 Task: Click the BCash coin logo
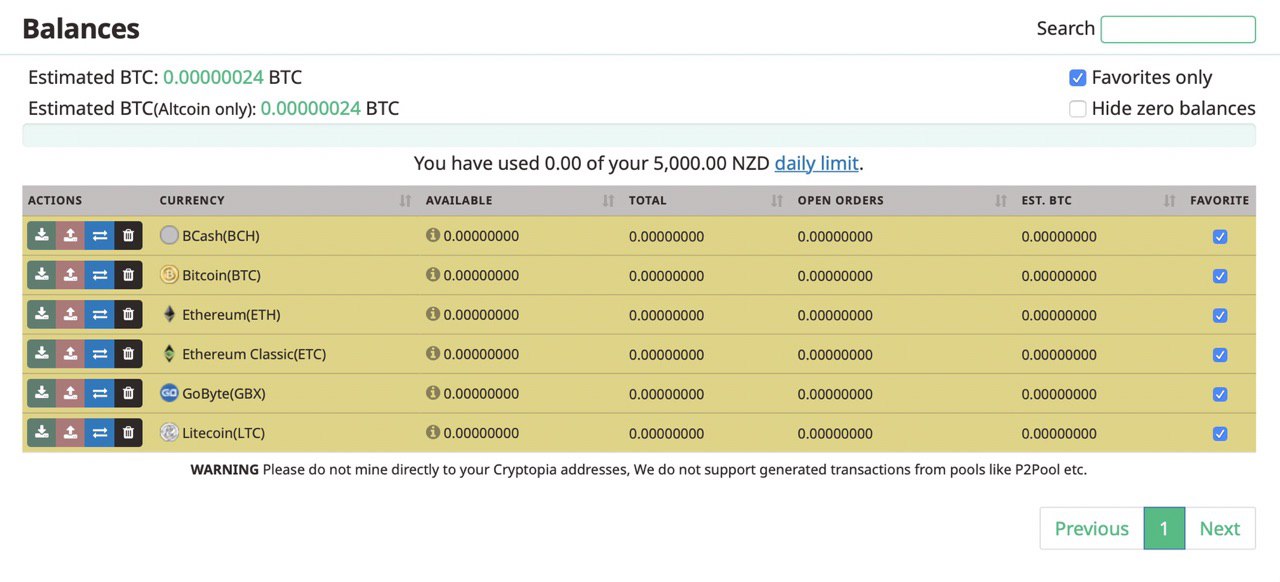169,236
